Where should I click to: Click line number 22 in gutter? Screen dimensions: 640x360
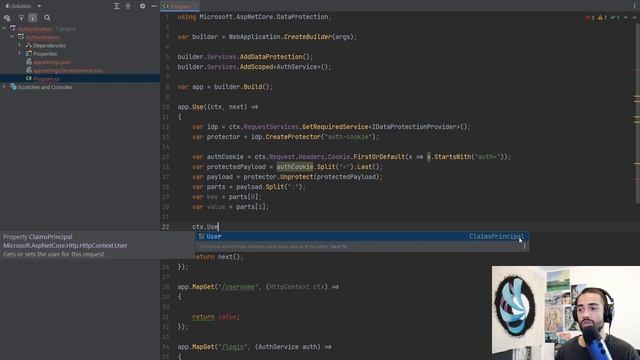pyautogui.click(x=165, y=227)
